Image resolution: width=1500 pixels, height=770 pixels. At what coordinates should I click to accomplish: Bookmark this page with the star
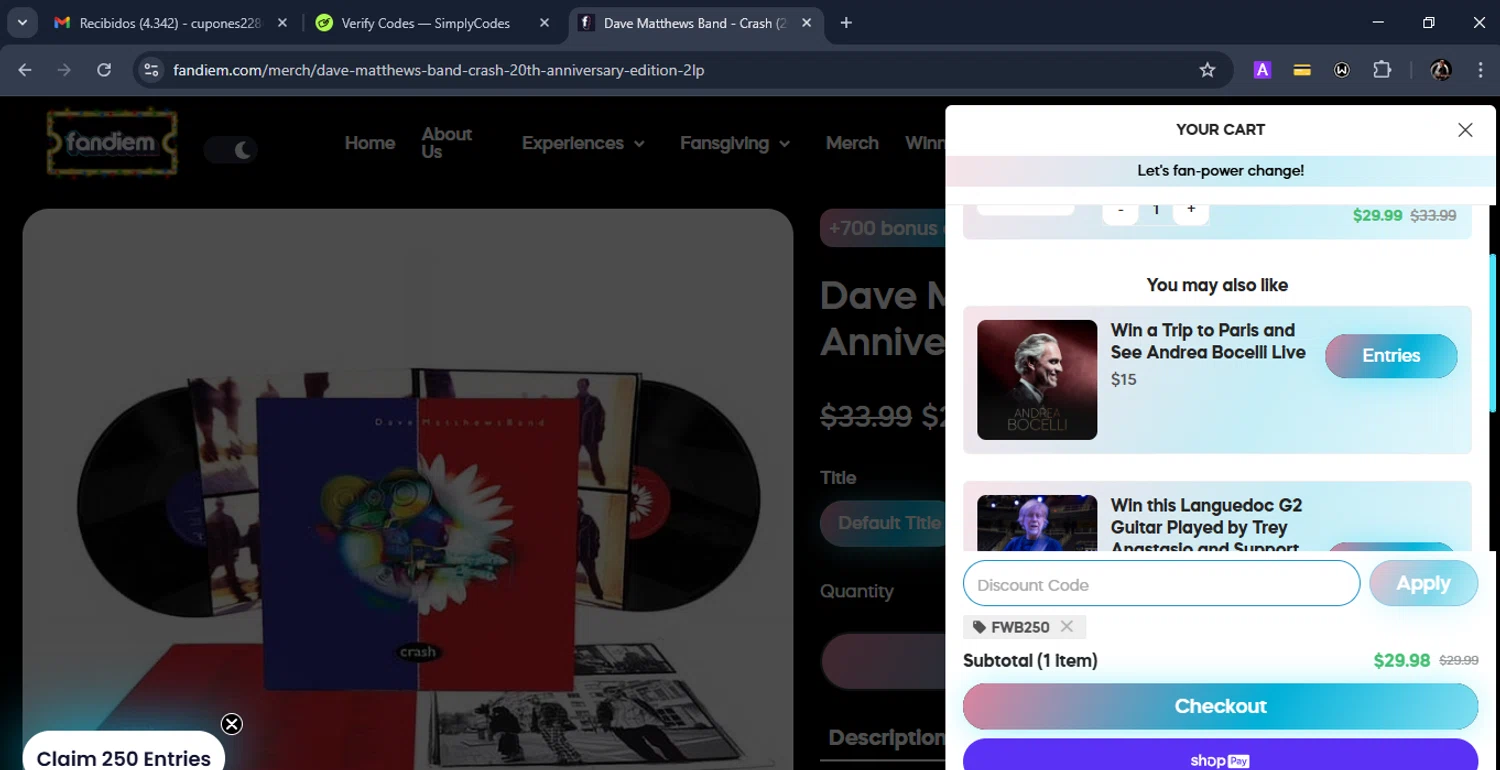[x=1207, y=70]
